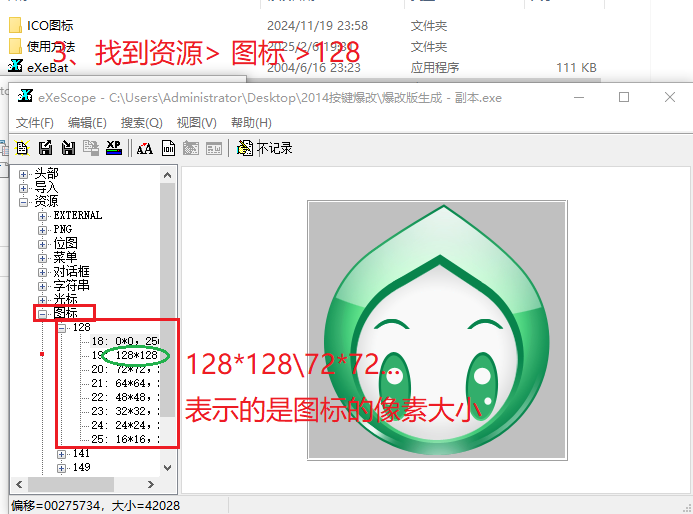The height and width of the screenshot is (514, 693).
Task: Click the 不记录 log toolbar icon
Action: 264,148
